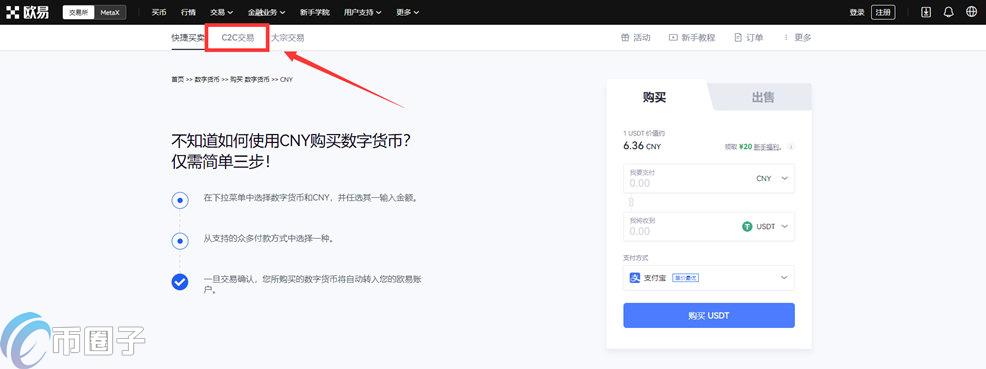Image resolution: width=986 pixels, height=369 pixels.
Task: Click the 订单 document icon
Action: (738, 38)
